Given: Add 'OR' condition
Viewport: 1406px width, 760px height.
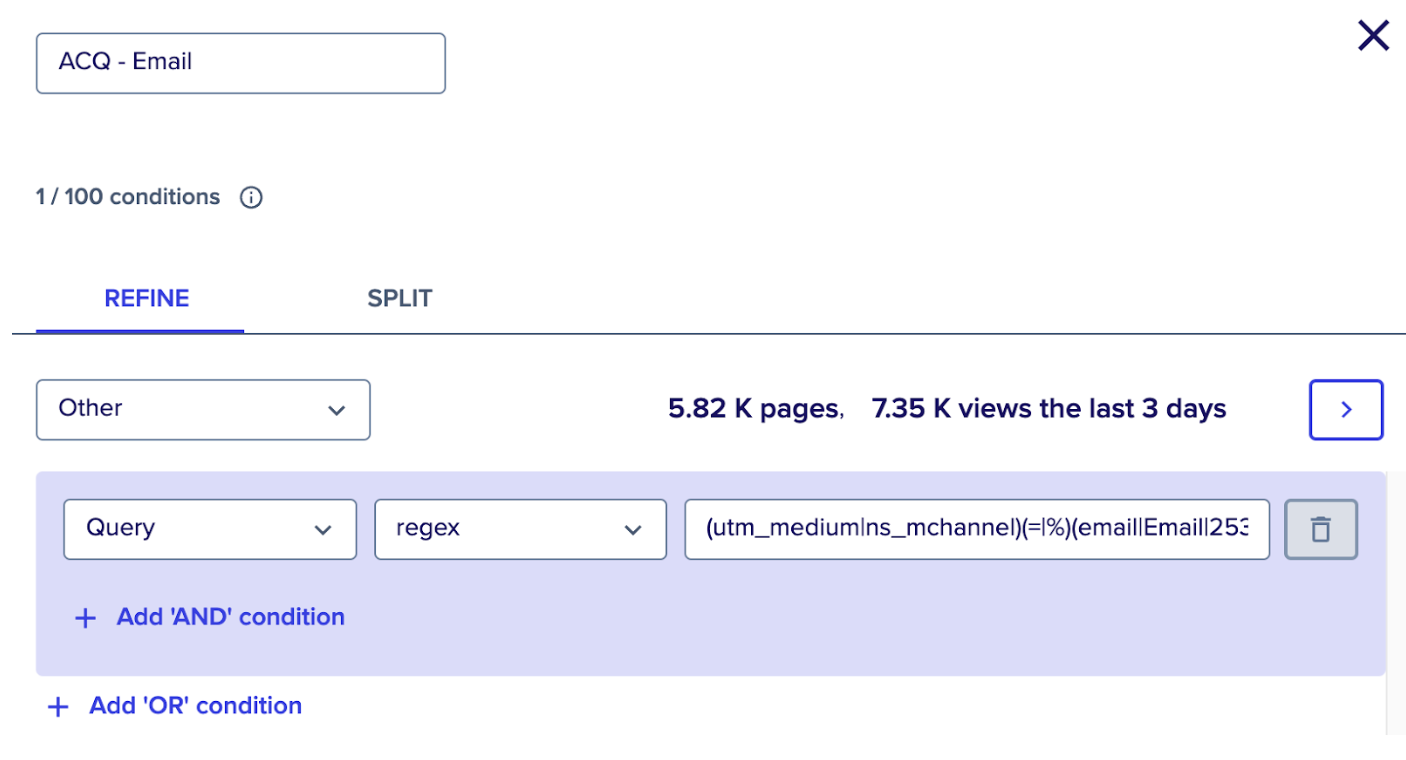Looking at the screenshot, I should [175, 706].
